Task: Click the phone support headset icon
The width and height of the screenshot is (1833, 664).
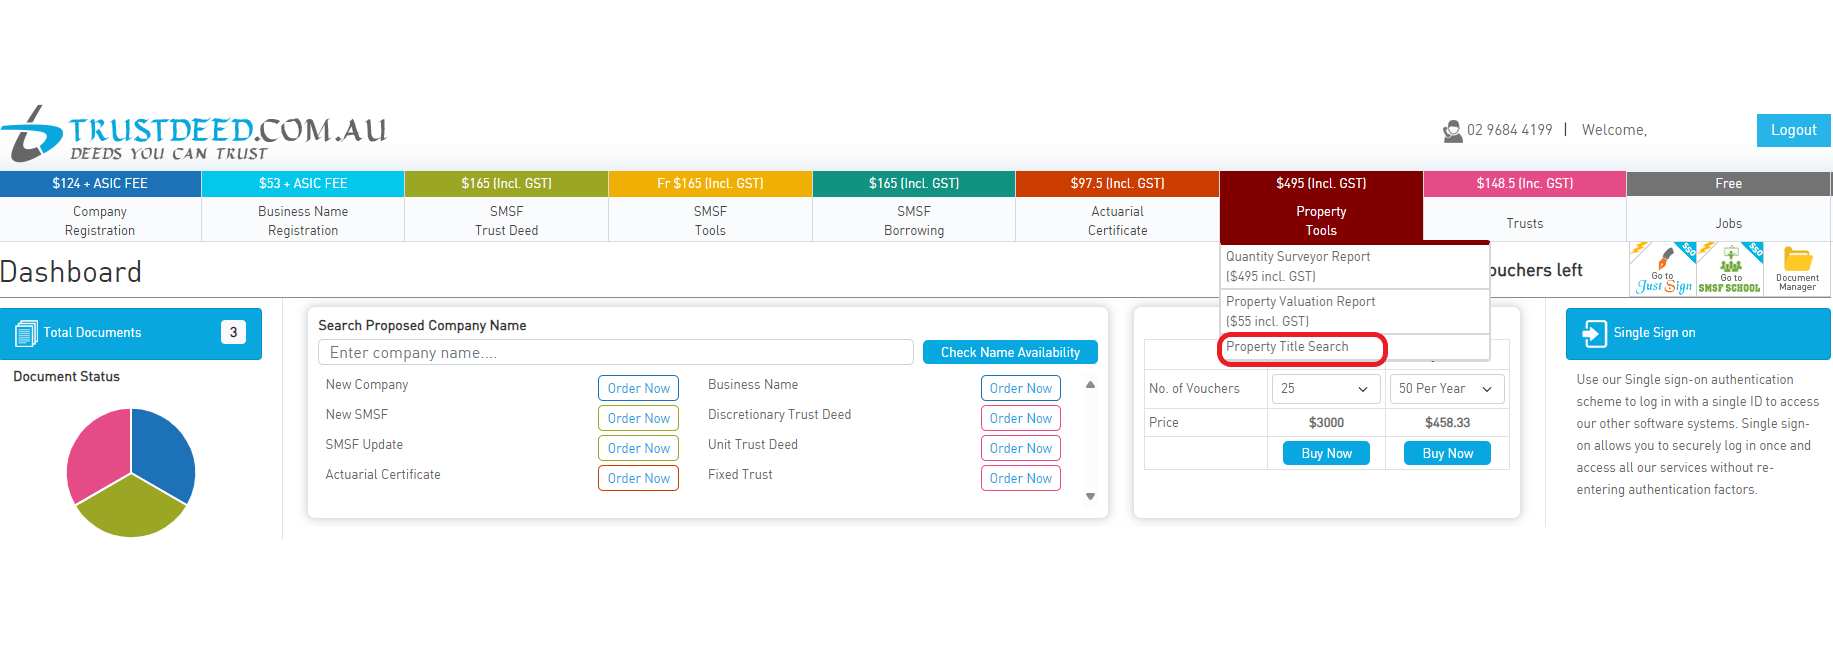Action: [x=1452, y=131]
